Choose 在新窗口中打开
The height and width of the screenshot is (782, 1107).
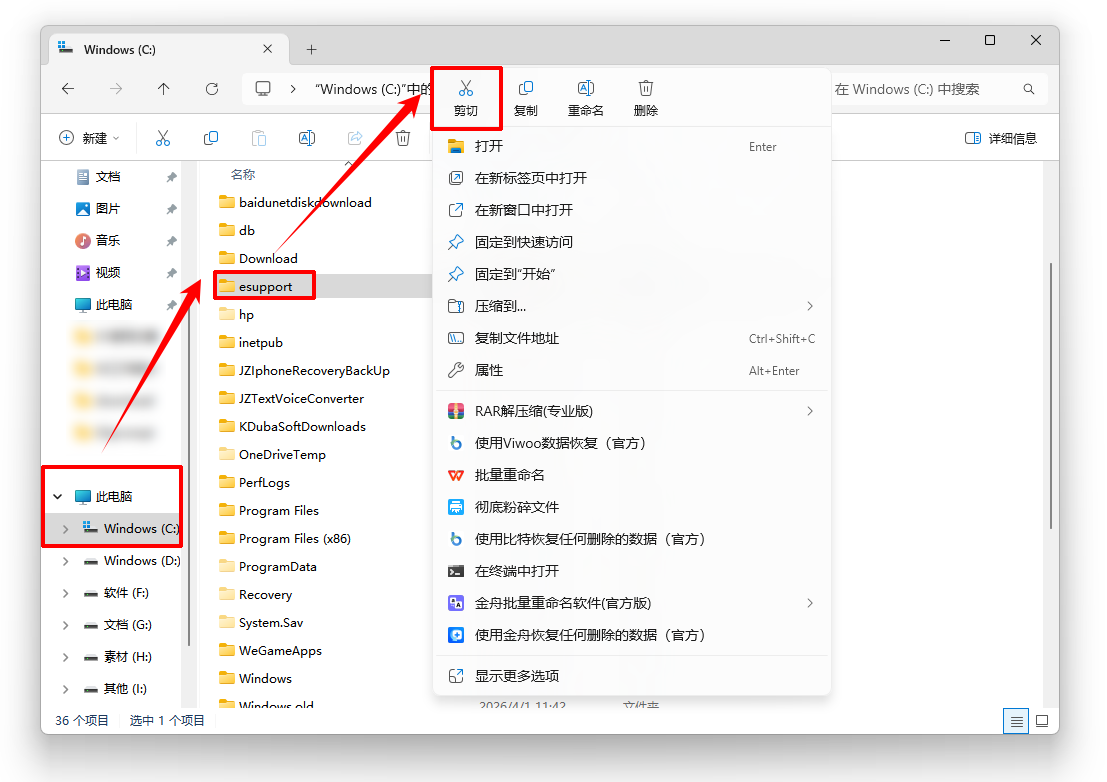631,210
